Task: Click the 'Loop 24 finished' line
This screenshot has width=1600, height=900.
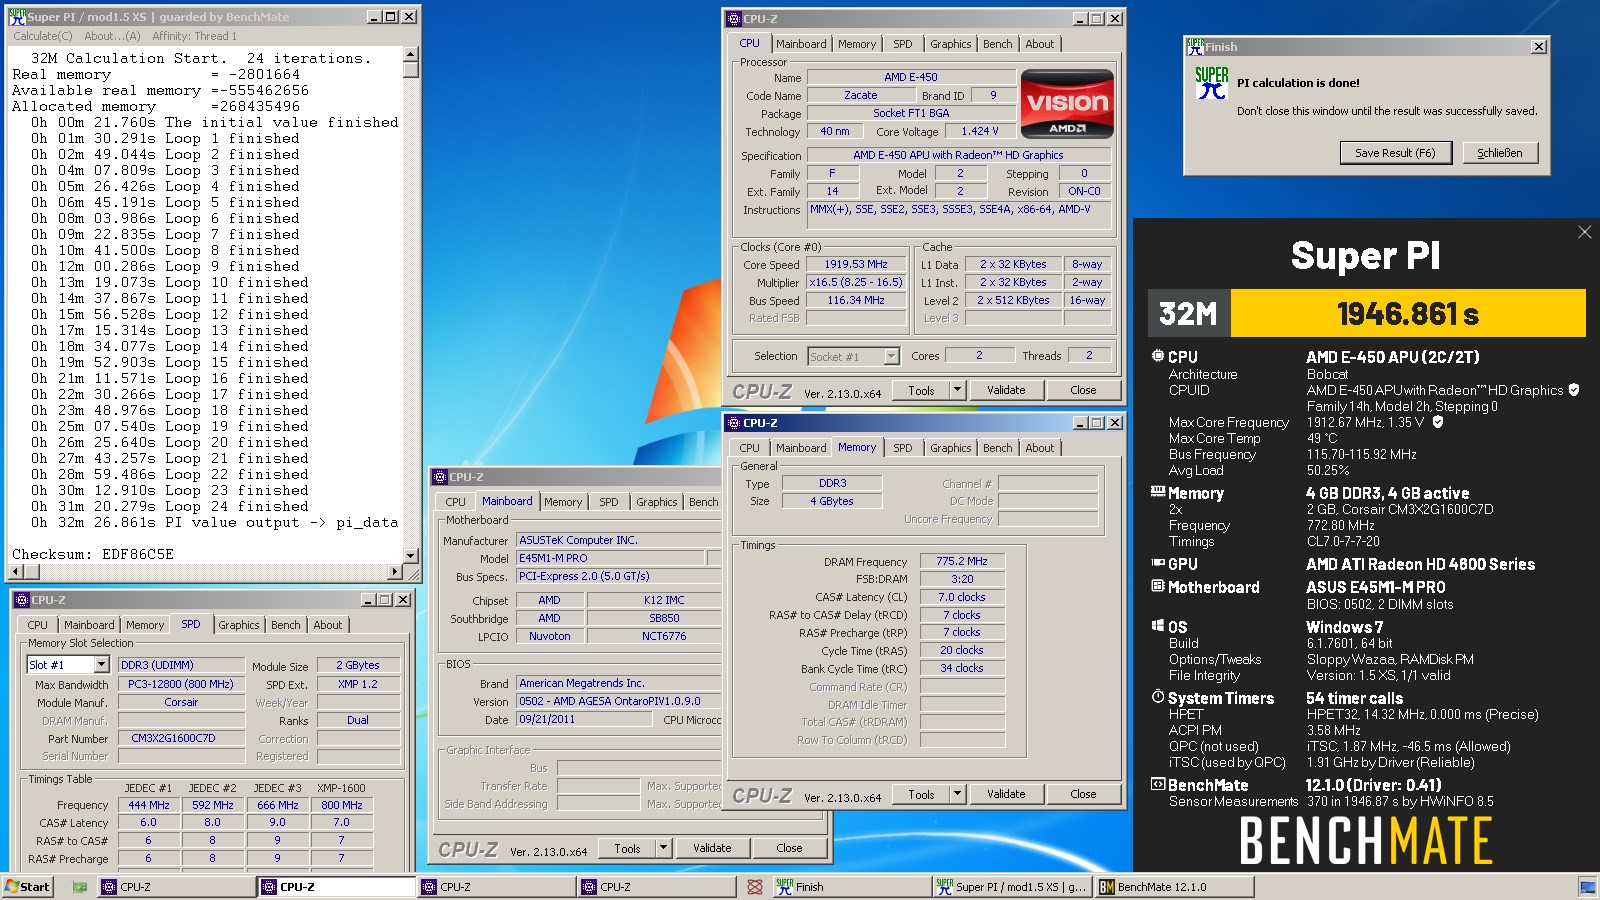Action: 169,506
